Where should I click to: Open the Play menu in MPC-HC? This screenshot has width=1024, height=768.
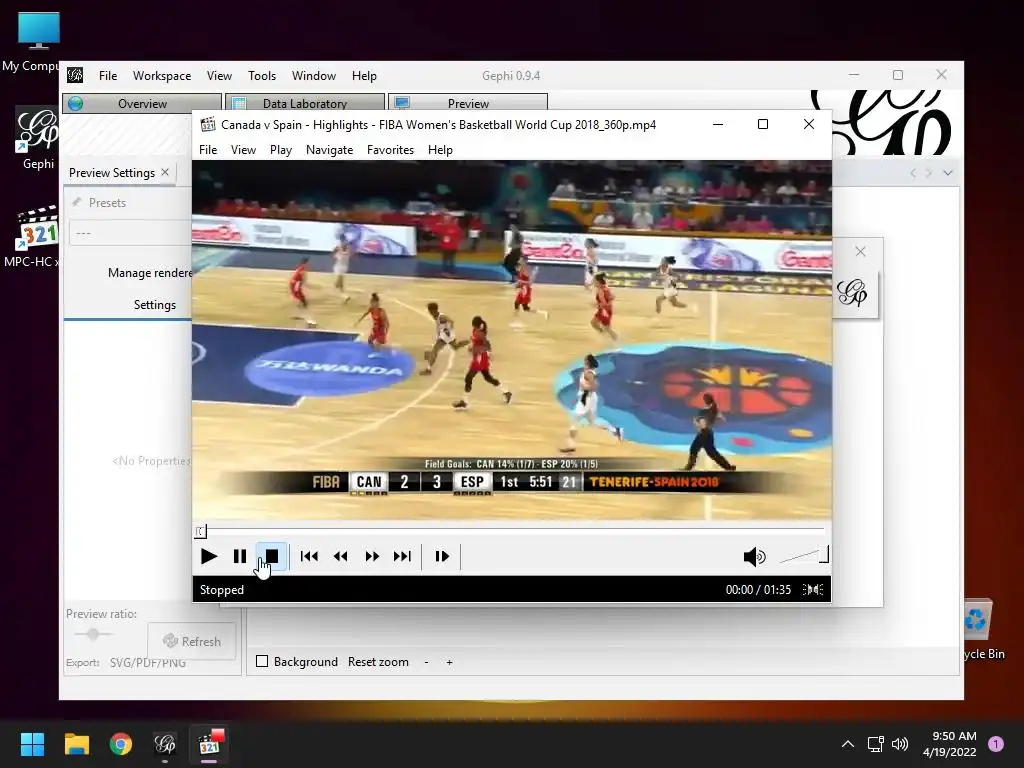click(281, 150)
